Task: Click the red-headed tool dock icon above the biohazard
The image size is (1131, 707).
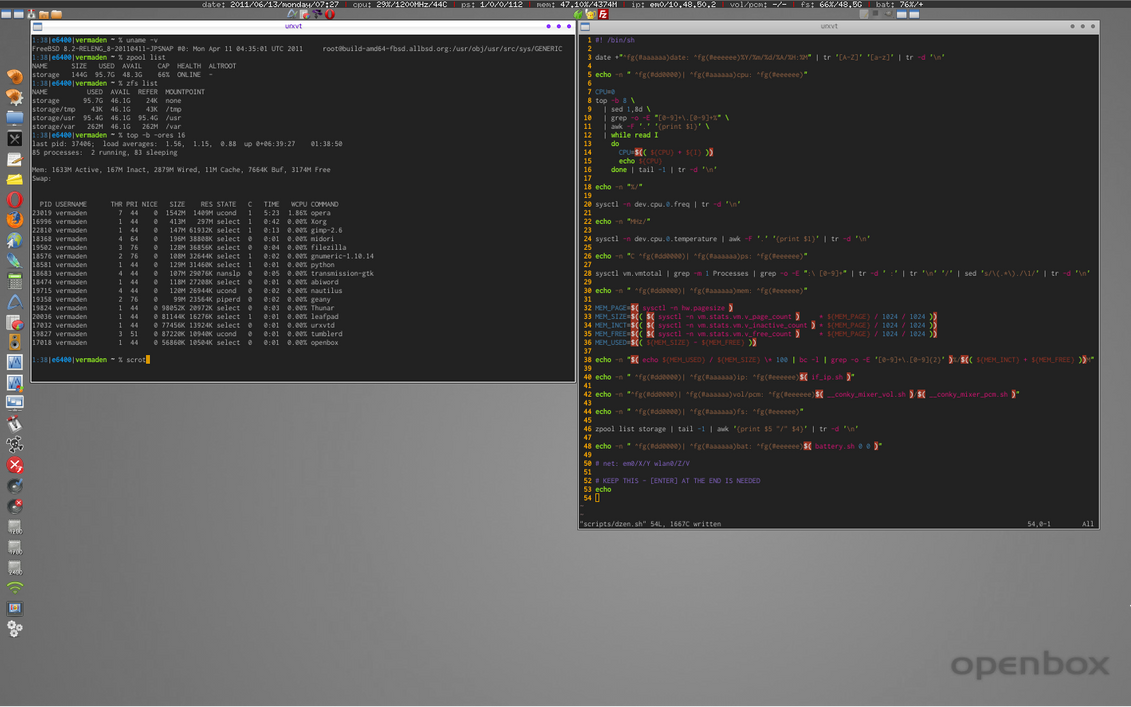Action: (x=14, y=424)
